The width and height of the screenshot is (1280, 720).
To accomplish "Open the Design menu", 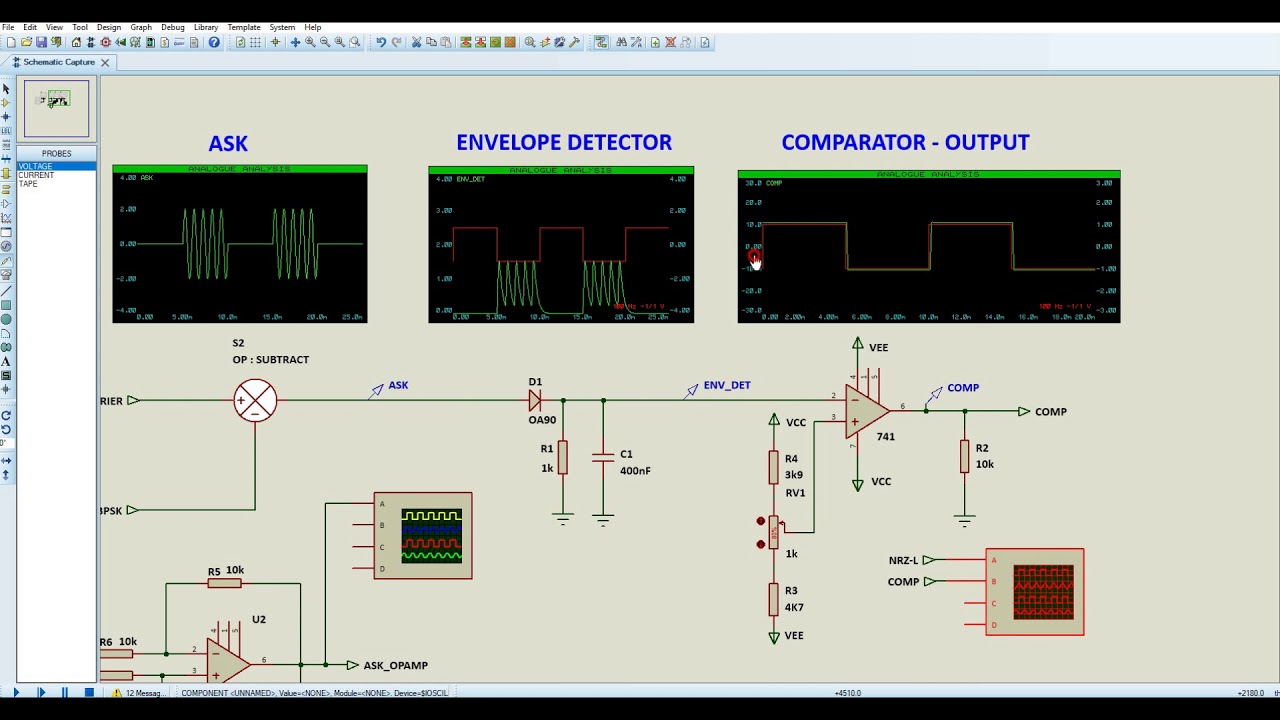I will click(x=109, y=27).
